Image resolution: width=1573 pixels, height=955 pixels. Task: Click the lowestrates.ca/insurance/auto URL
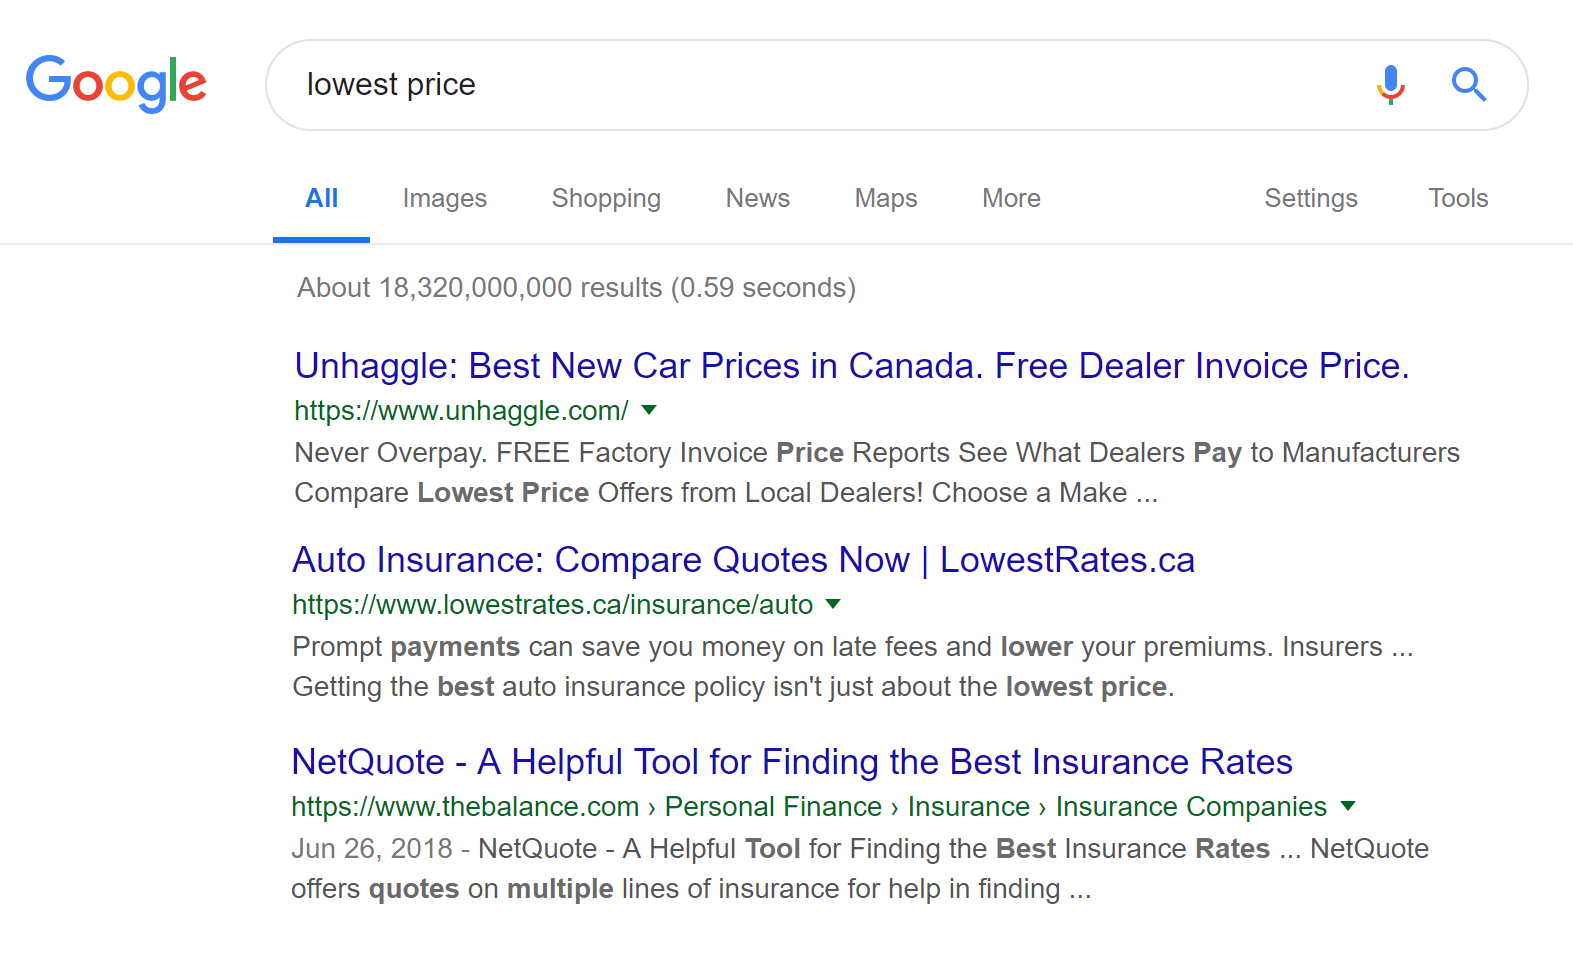[552, 604]
